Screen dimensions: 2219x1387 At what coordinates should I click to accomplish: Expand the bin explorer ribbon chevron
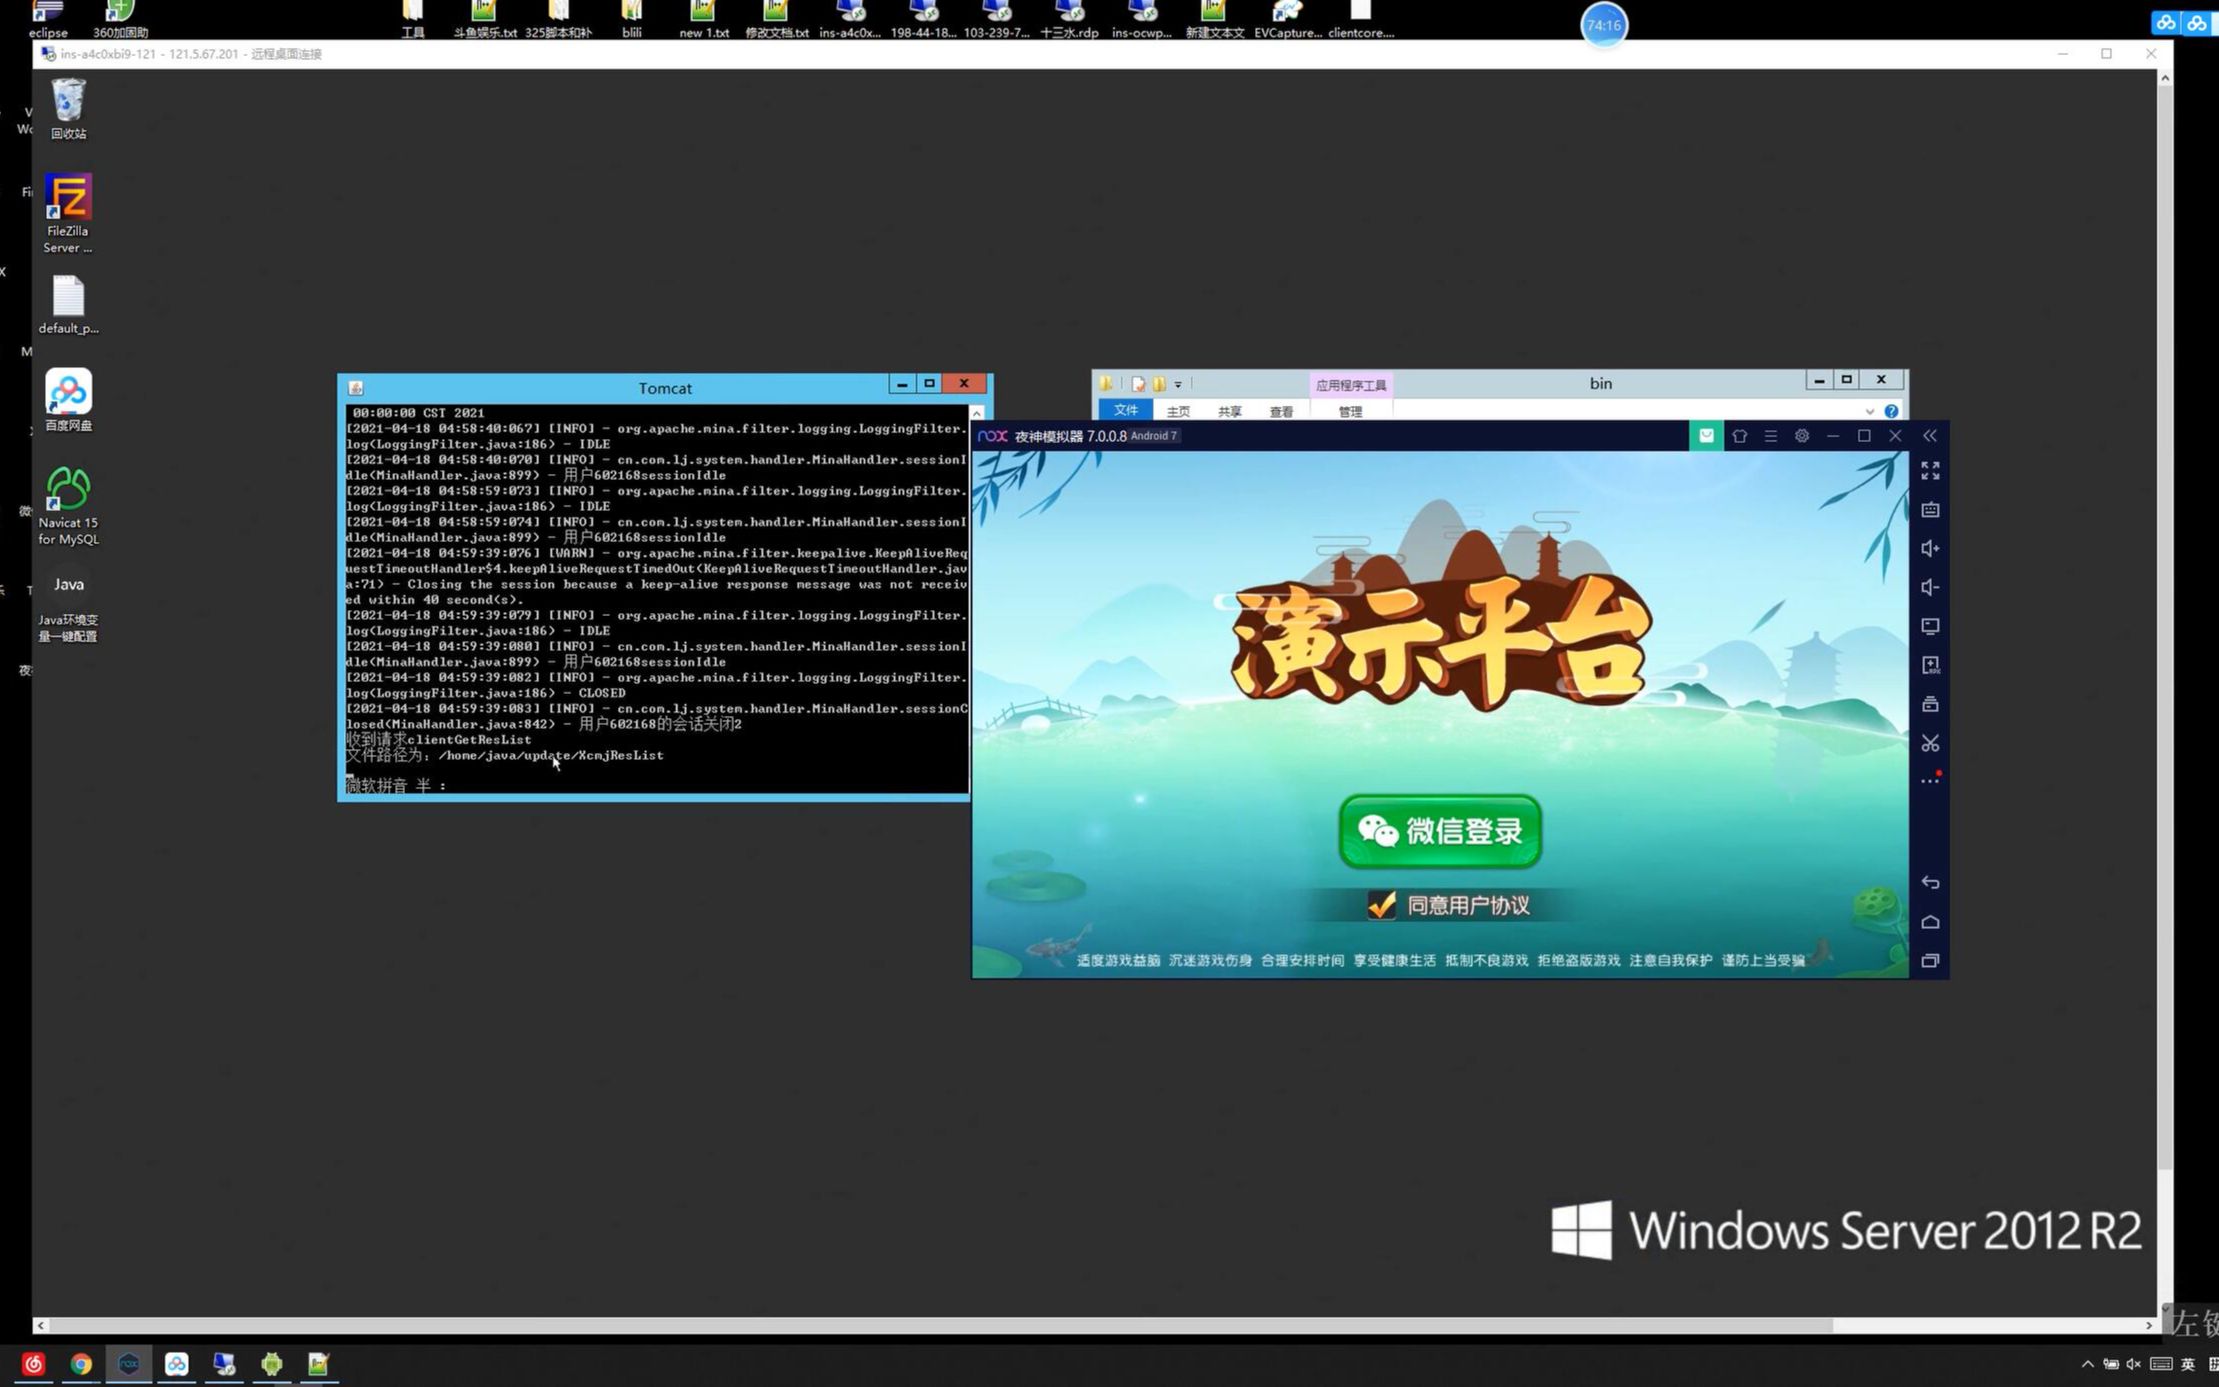pos(1869,411)
